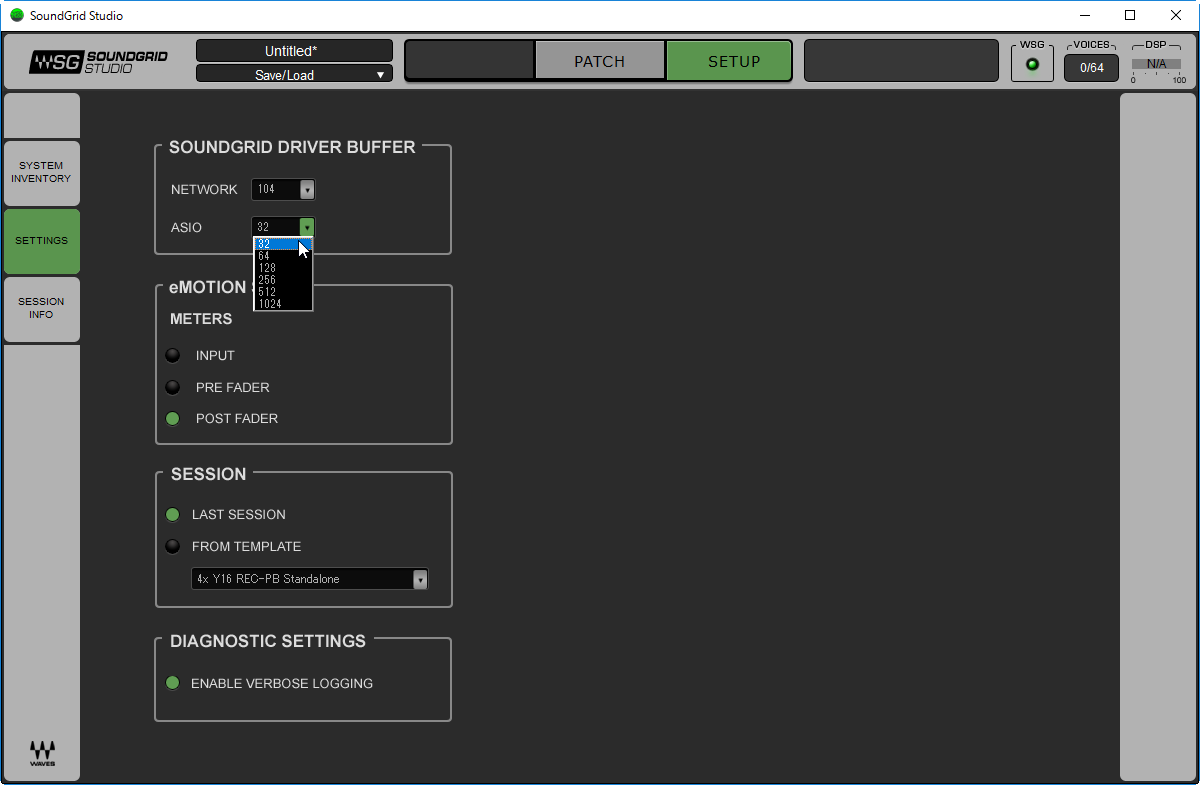Image resolution: width=1200 pixels, height=785 pixels.
Task: Click the METERS heading
Action: click(201, 319)
